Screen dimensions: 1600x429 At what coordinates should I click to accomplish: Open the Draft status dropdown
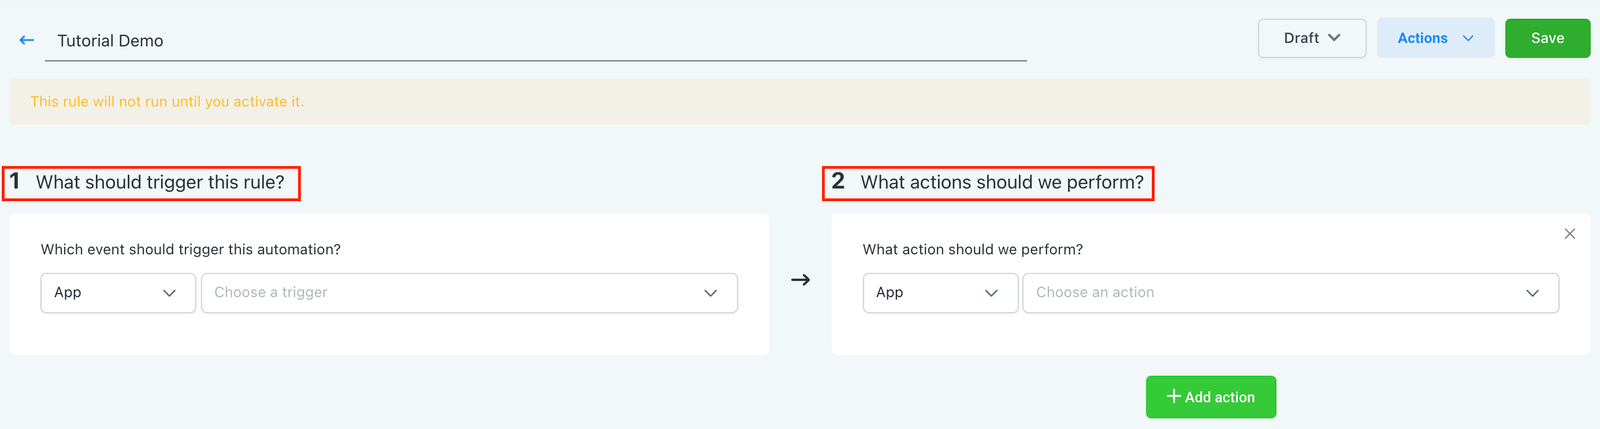(x=1311, y=38)
